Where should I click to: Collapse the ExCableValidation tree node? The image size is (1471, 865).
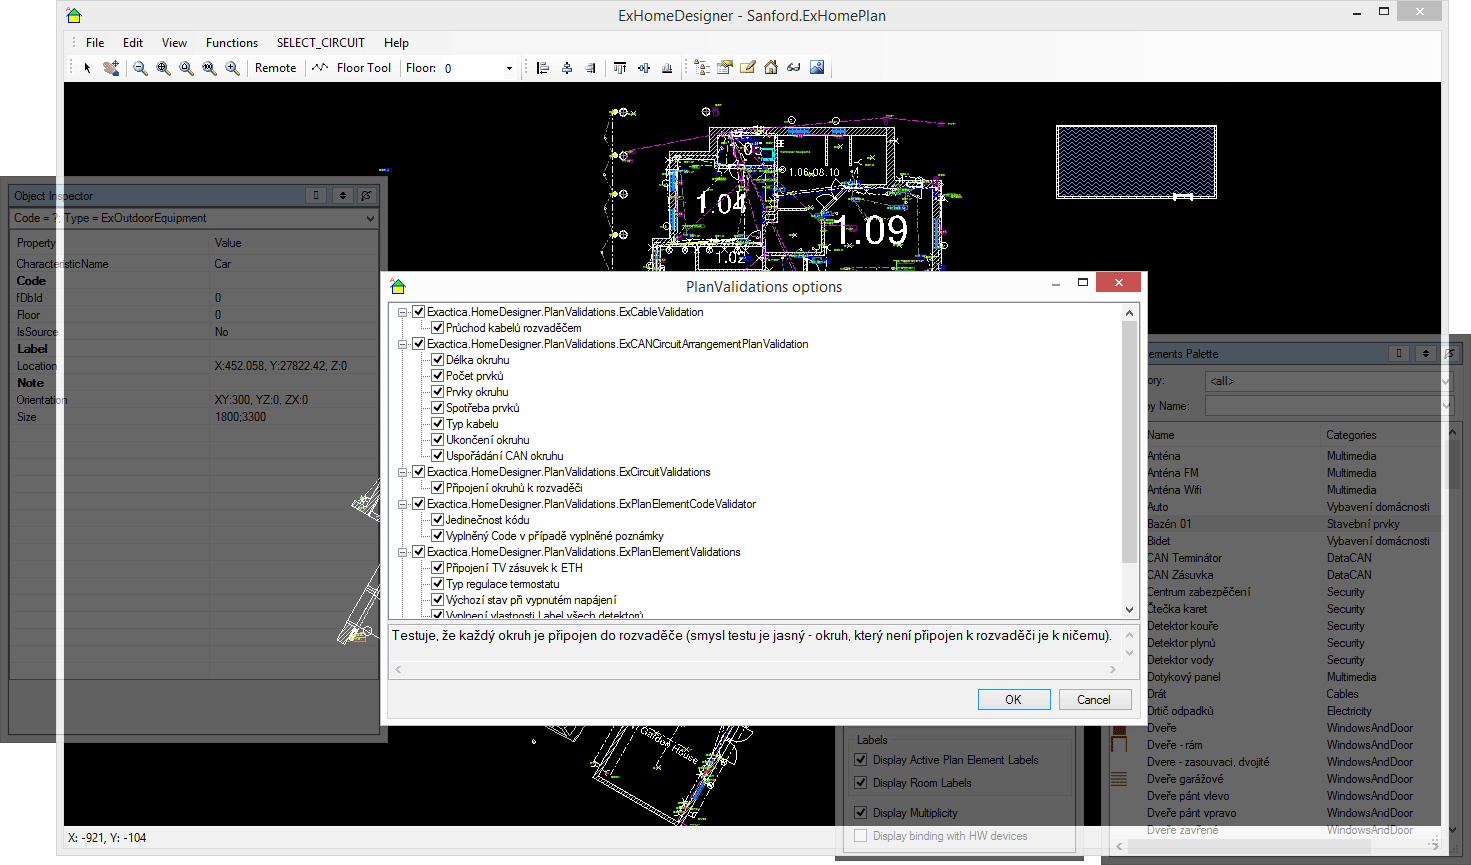[x=402, y=312]
